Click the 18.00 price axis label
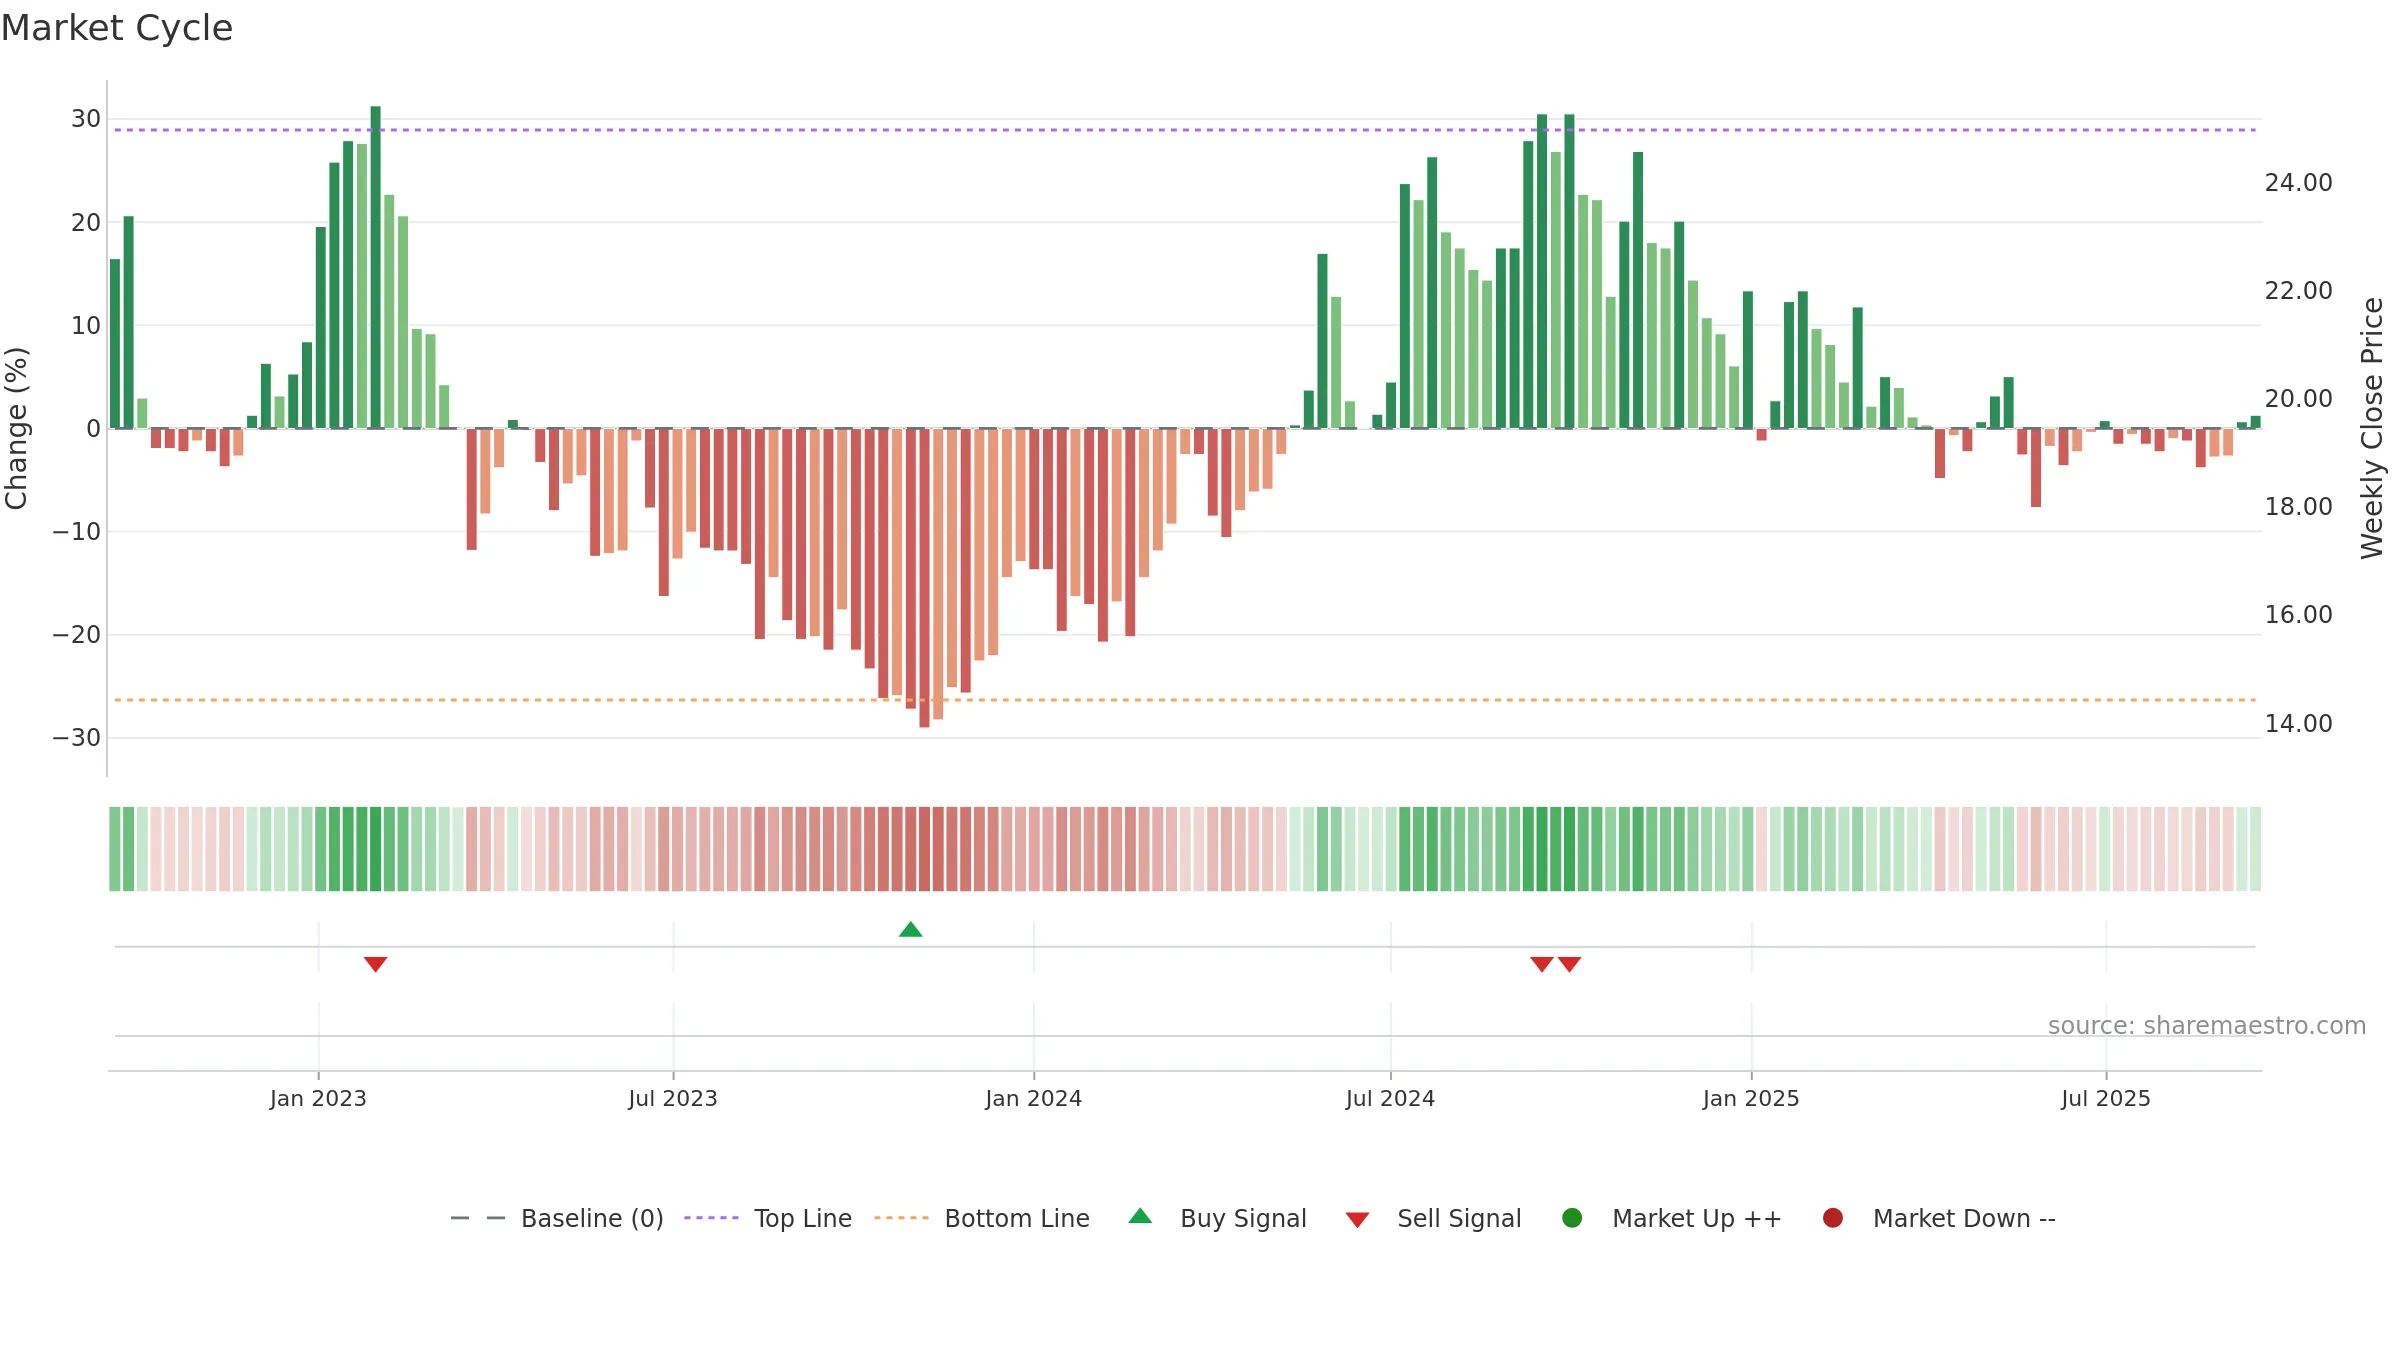 (2298, 506)
